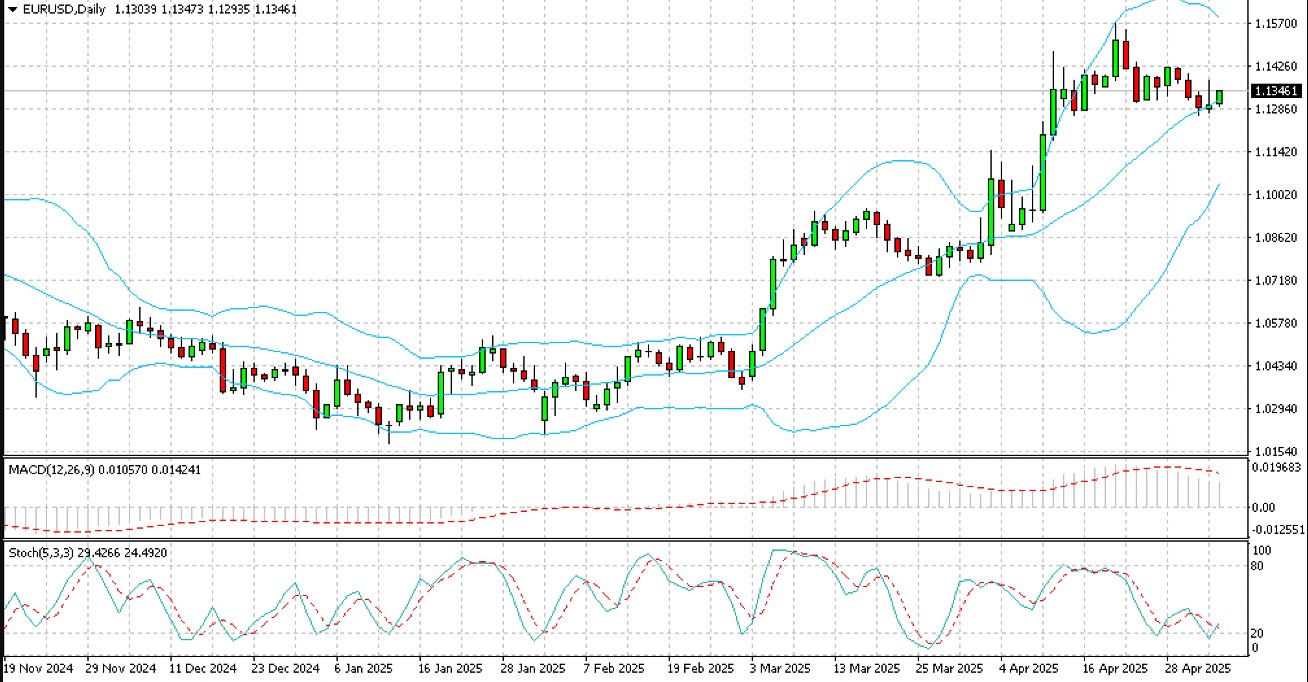The height and width of the screenshot is (682, 1308).
Task: Click the triangle arrow beside EURUSD,Daily
Action: (12, 9)
